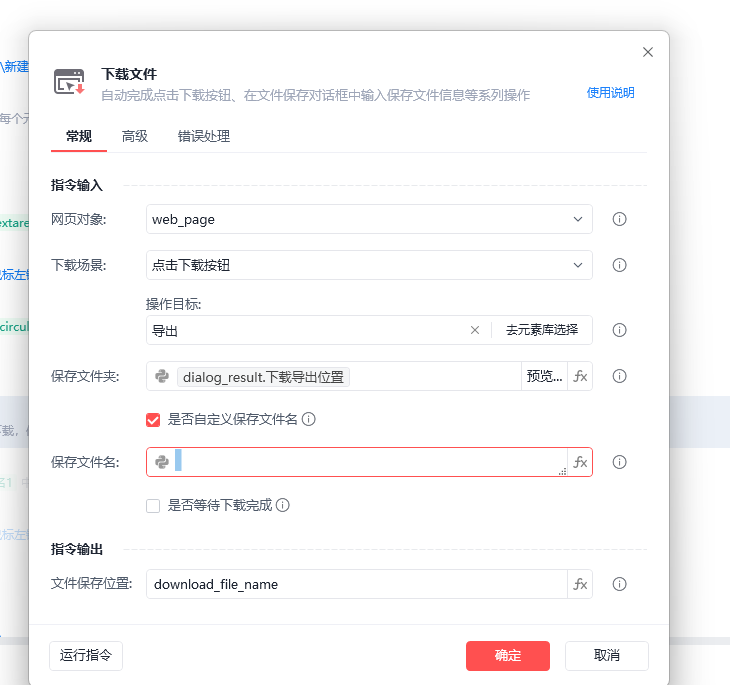Screen dimensions: 730x685
Task: Click the fx button in 保存文件夹 field
Action: click(x=580, y=376)
